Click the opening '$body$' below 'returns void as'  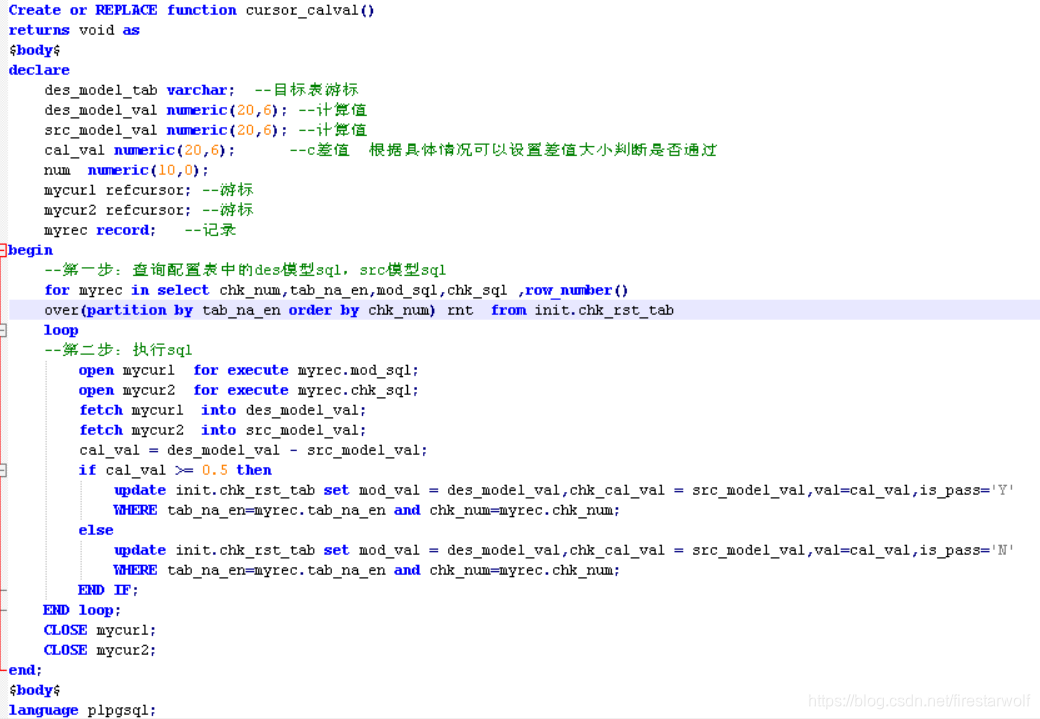click(34, 50)
